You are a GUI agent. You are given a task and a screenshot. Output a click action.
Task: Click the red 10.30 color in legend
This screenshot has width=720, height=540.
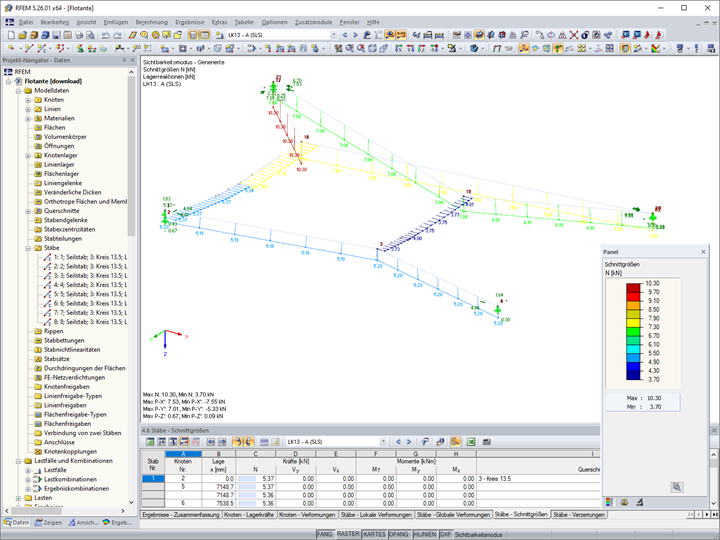(x=633, y=287)
